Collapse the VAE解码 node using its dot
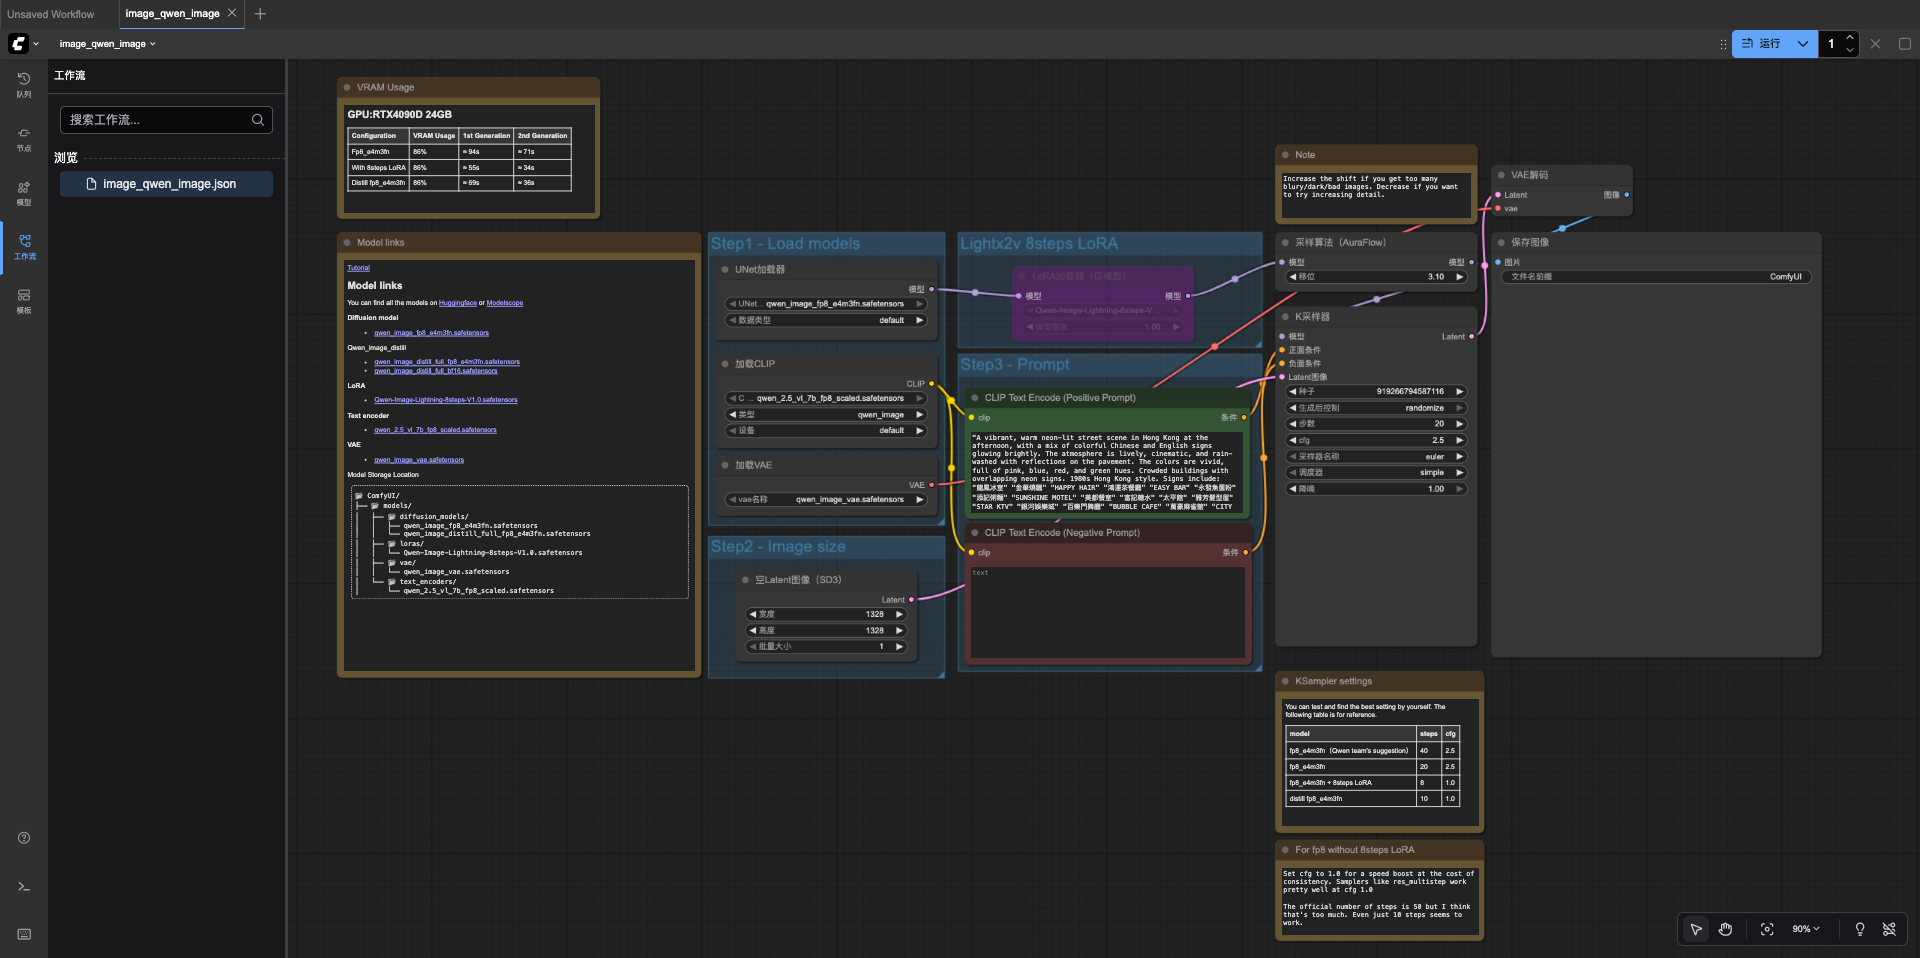This screenshot has width=1920, height=958. click(1501, 175)
